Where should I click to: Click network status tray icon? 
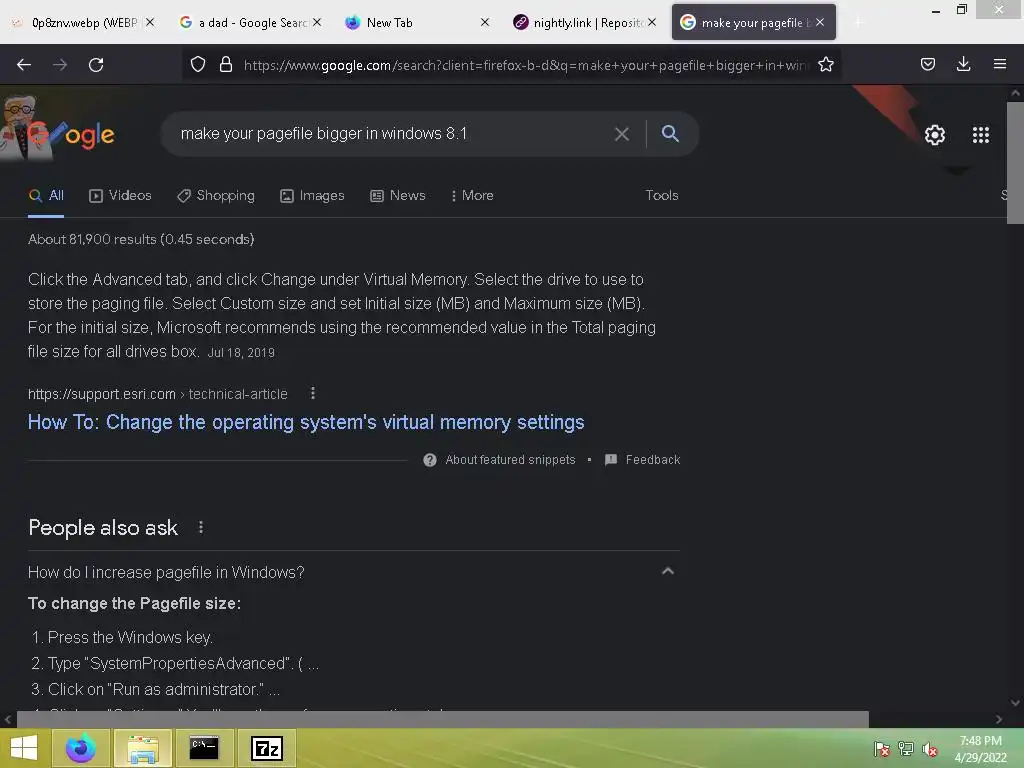tap(906, 749)
